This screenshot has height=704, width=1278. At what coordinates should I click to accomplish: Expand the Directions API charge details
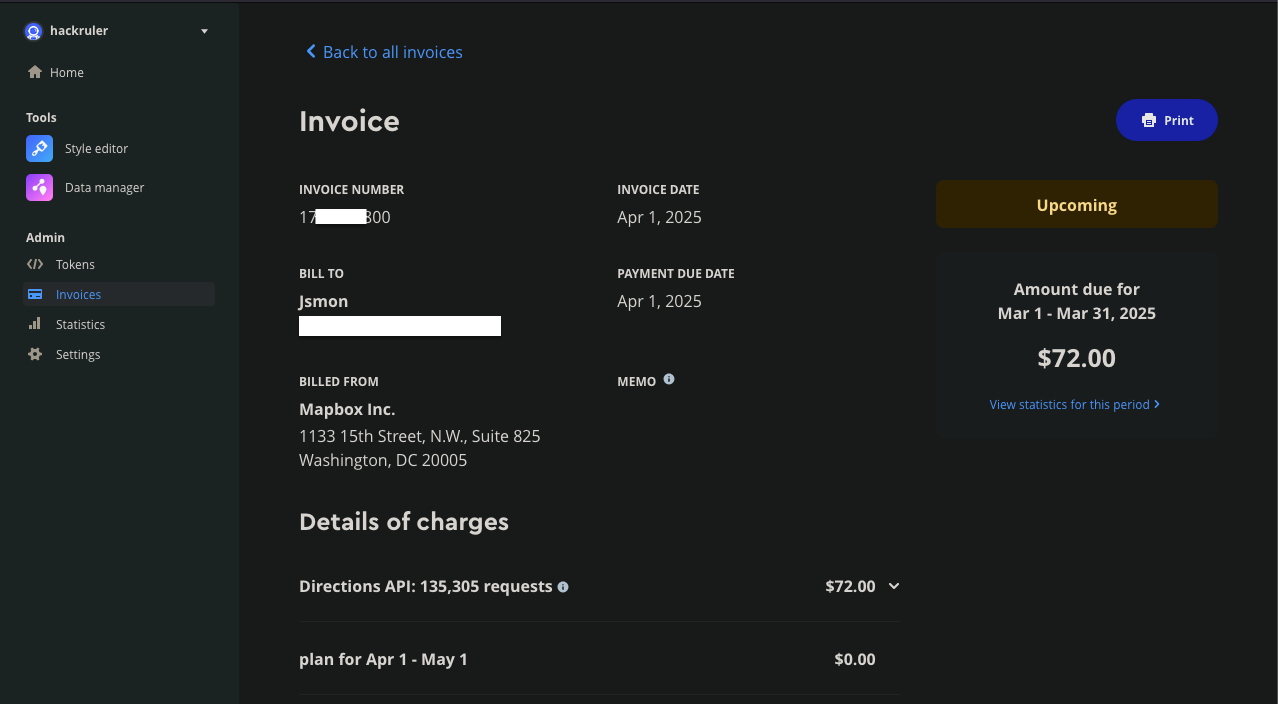pyautogui.click(x=893, y=586)
